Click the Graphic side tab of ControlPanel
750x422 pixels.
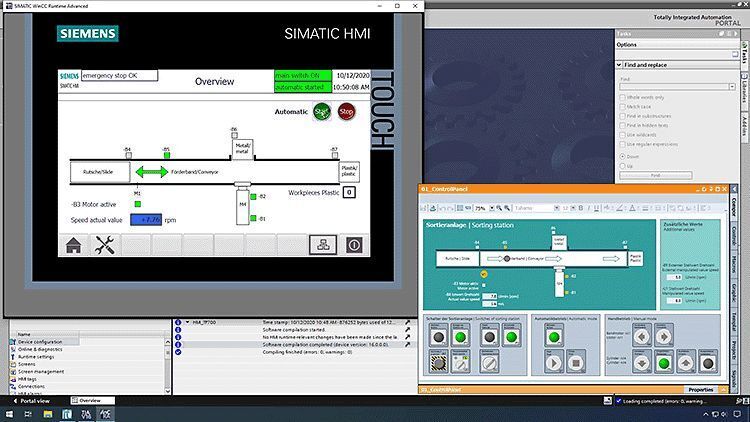pos(734,293)
